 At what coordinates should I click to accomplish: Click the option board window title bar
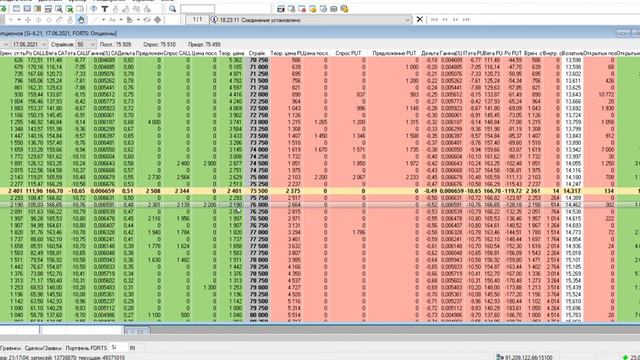click(320, 33)
